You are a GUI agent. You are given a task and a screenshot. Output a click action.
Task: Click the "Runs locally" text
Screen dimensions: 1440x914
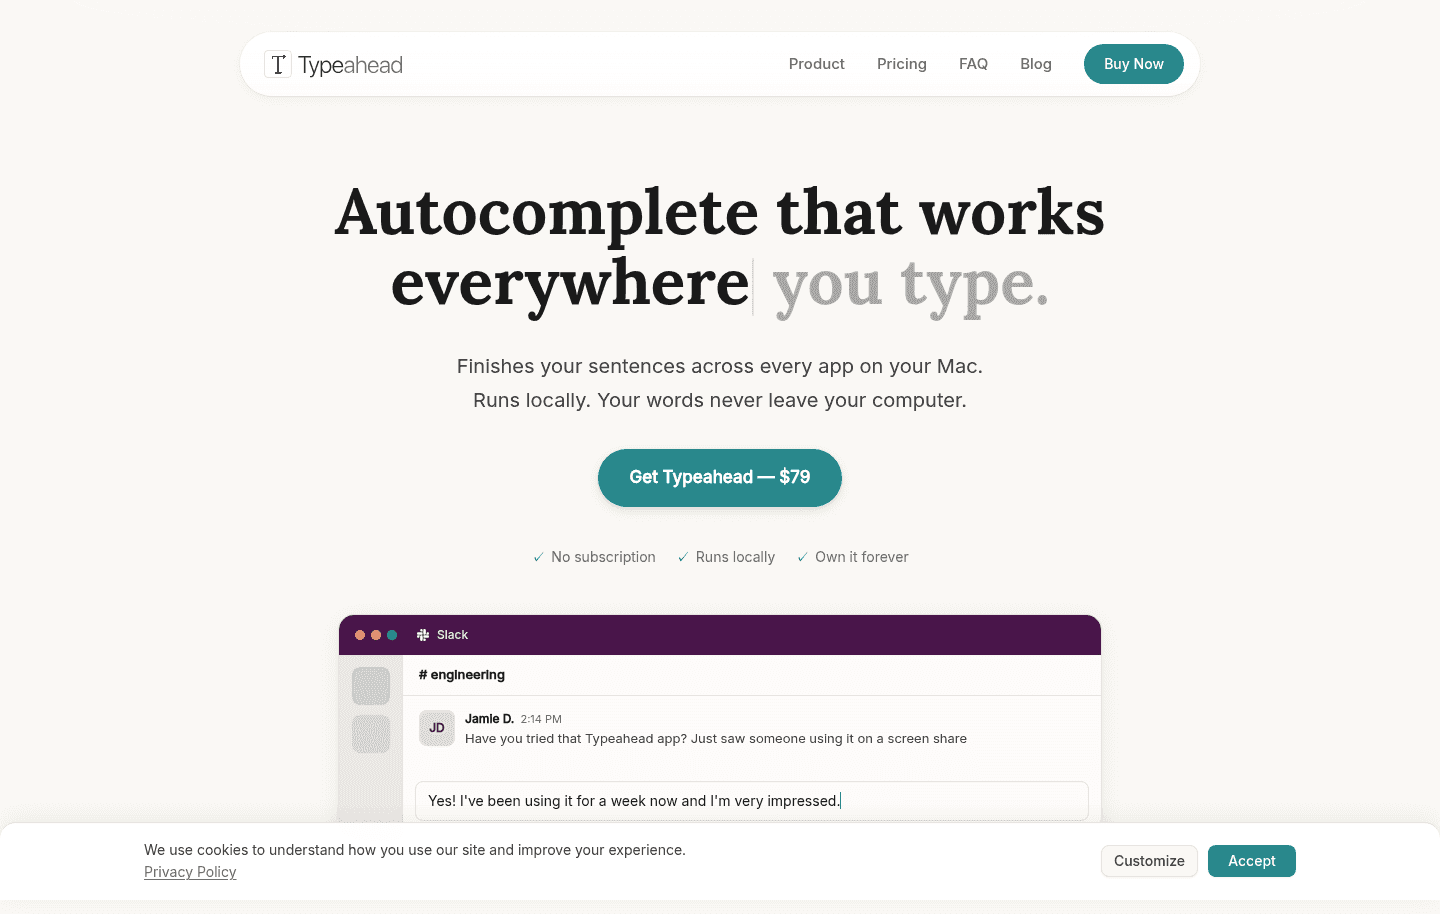click(735, 557)
